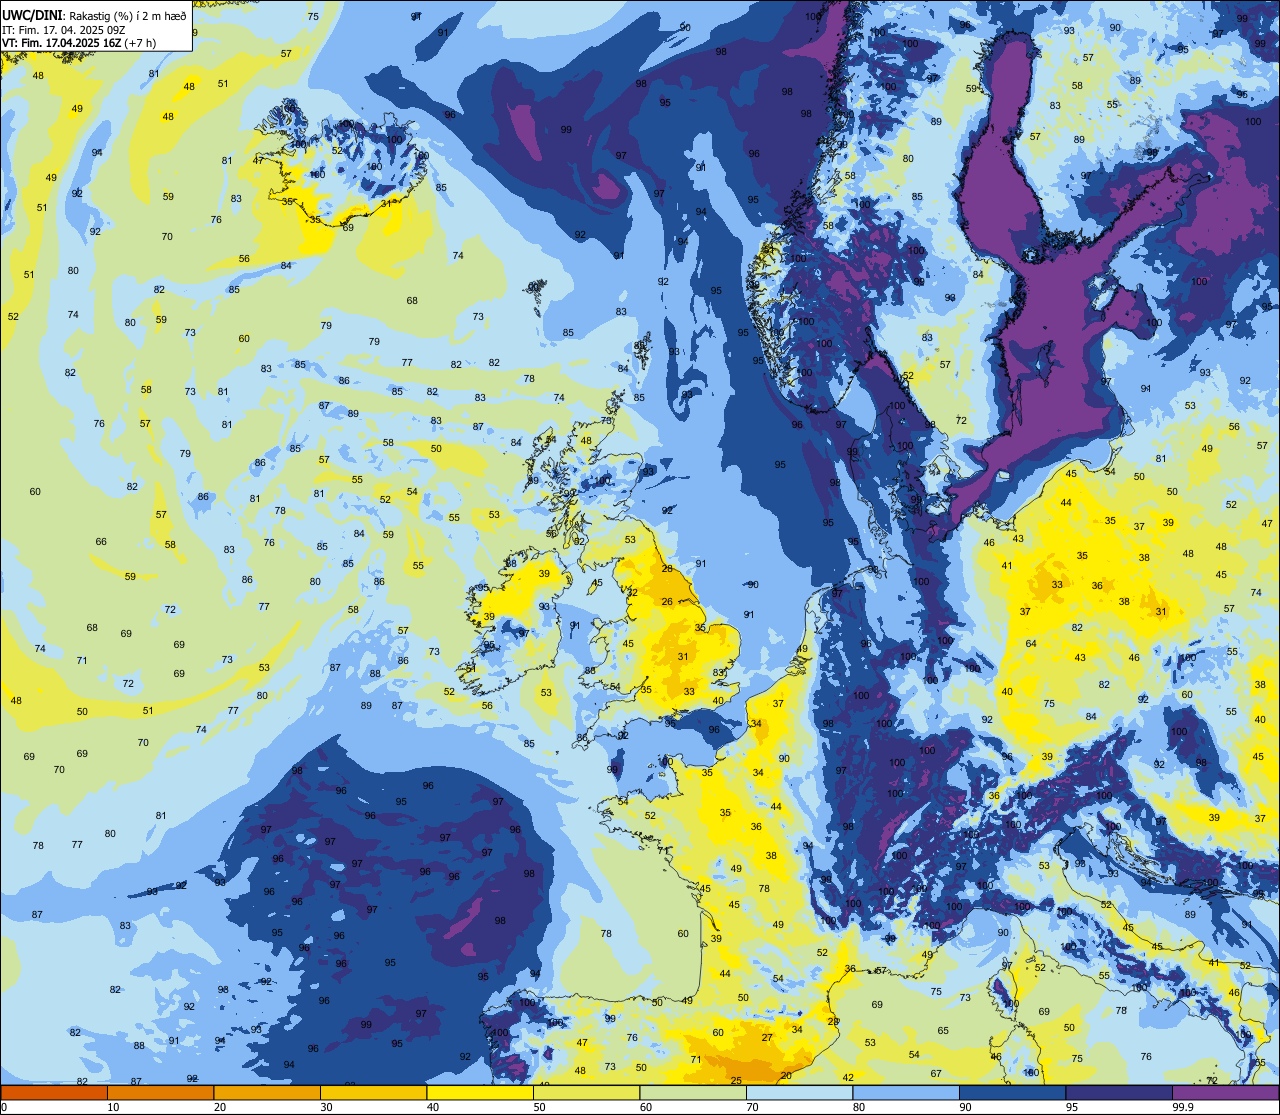
Task: Pick the amber legend swatch between 20 and 30
Action: tap(267, 1092)
